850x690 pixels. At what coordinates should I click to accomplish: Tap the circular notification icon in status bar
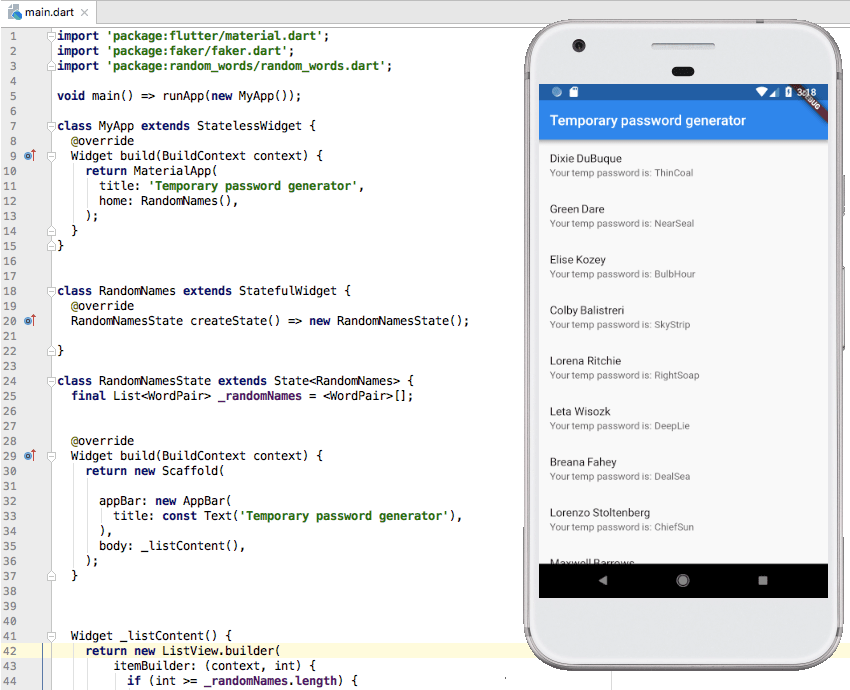click(x=557, y=92)
